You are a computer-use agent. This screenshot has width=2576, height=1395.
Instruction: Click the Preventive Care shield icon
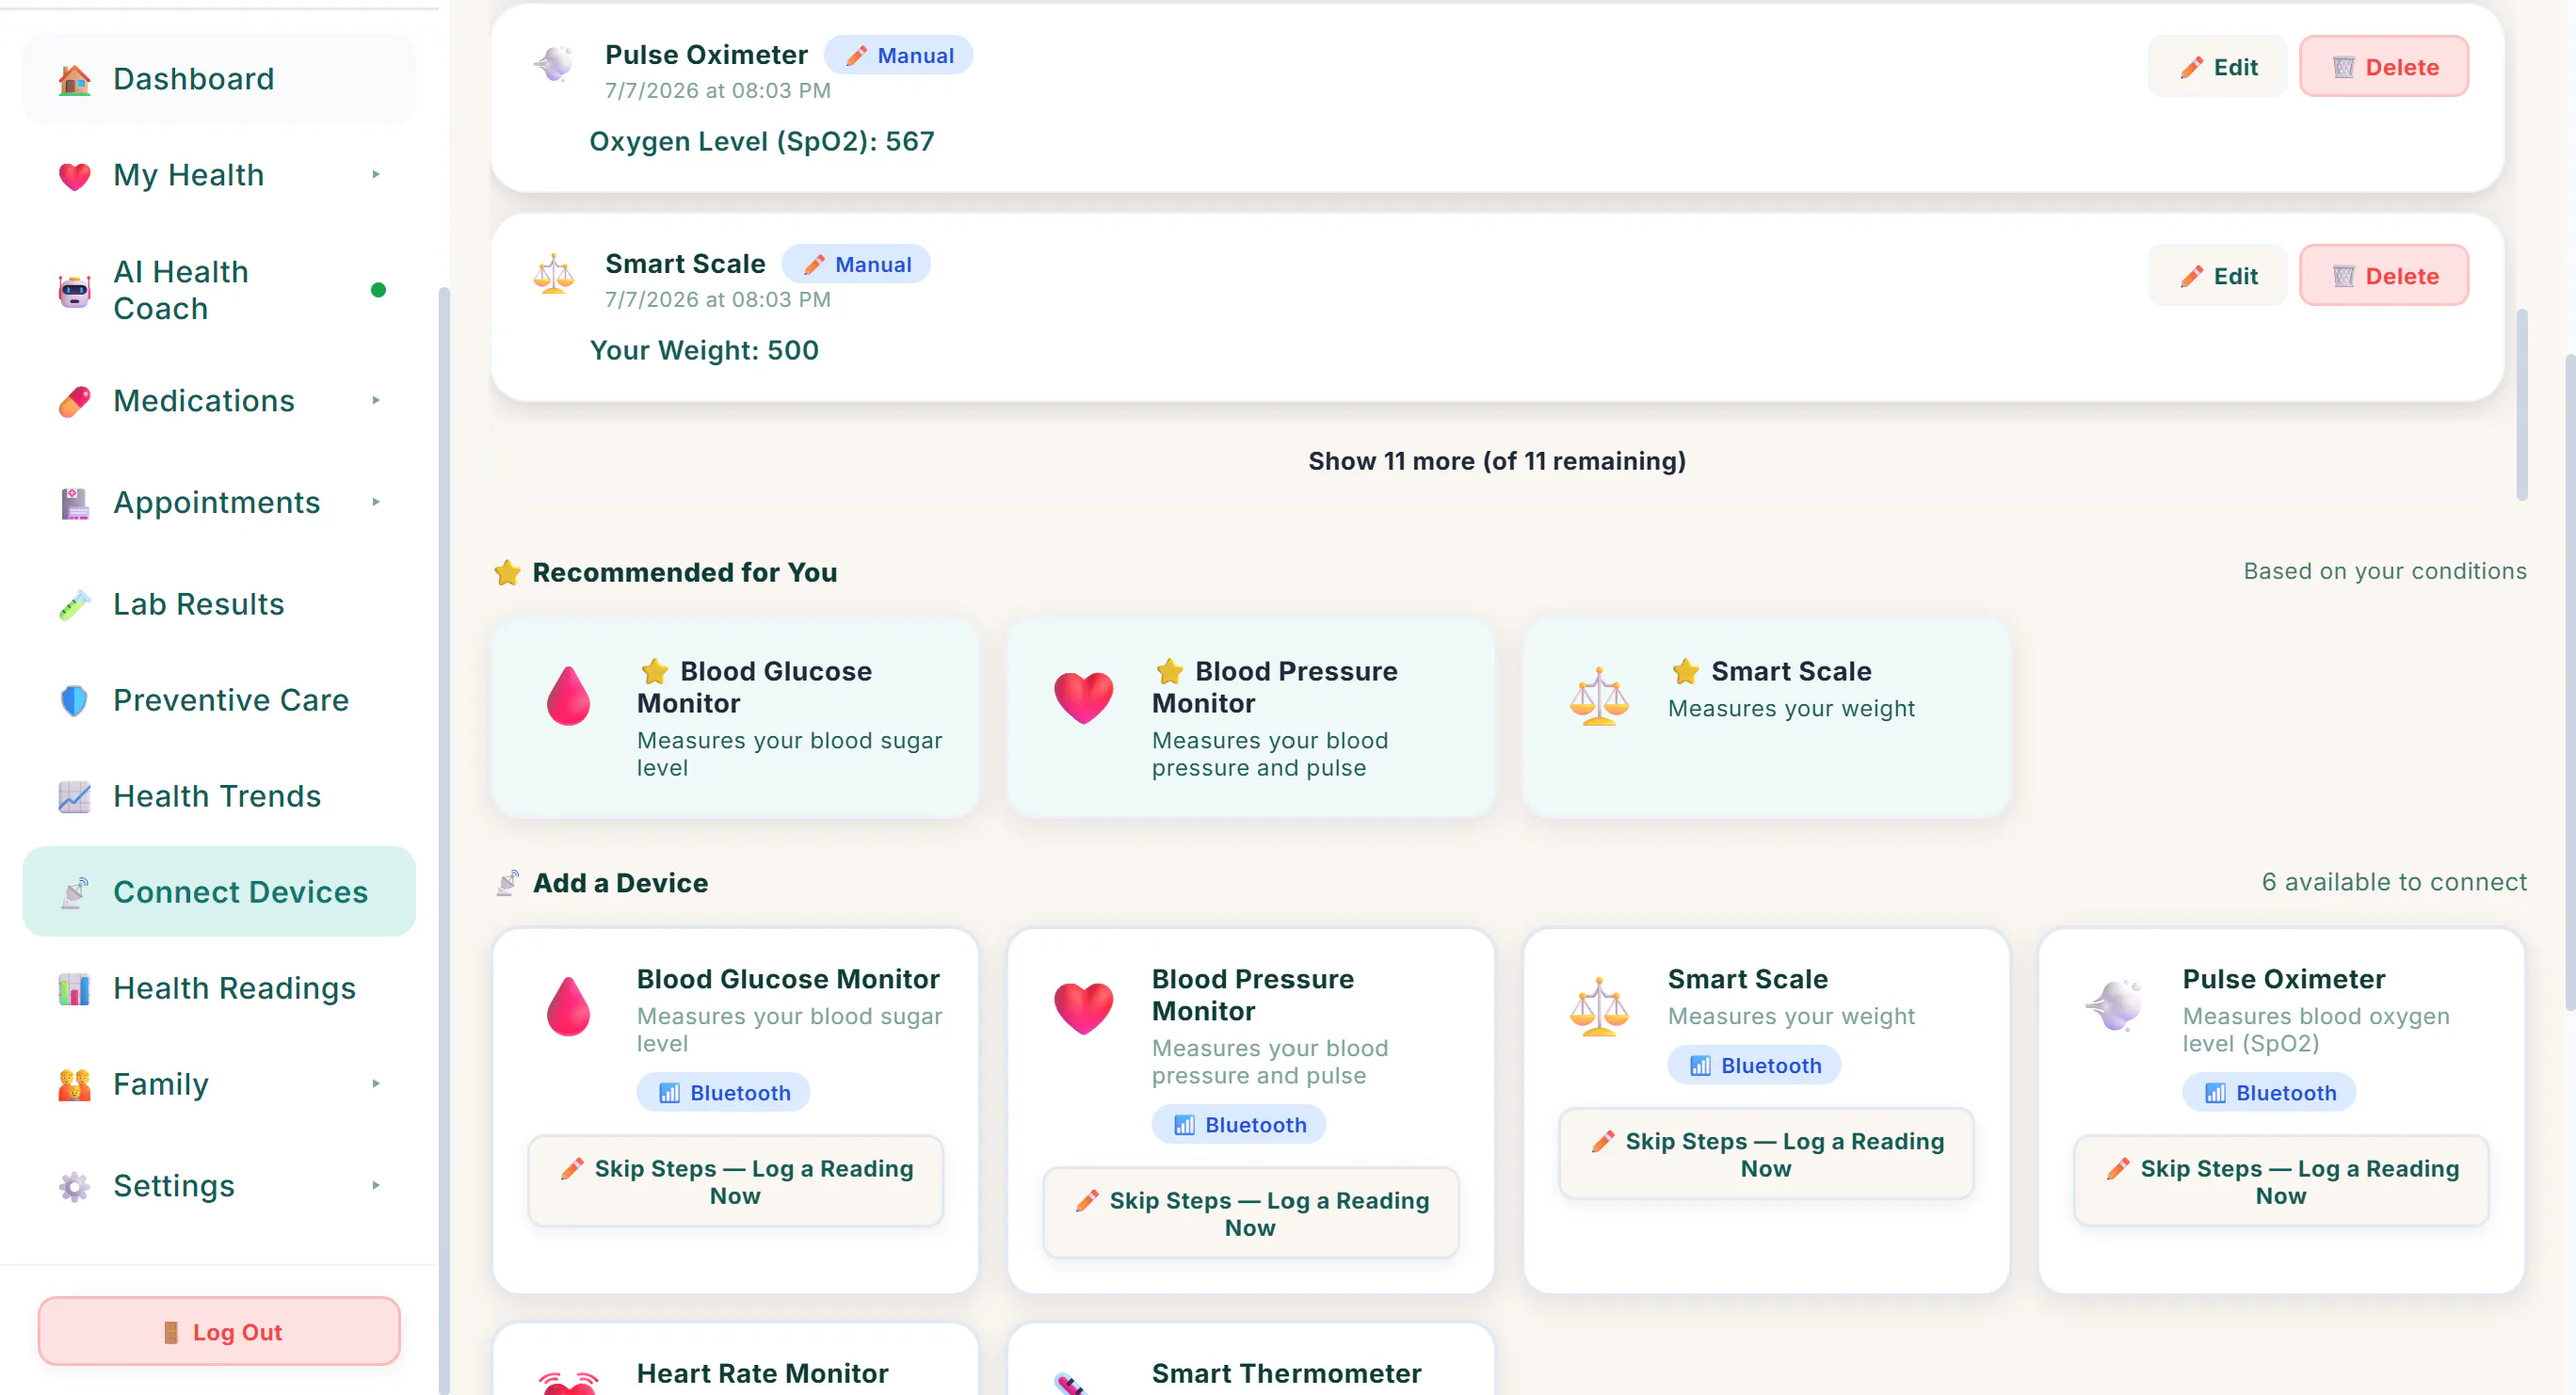click(74, 700)
